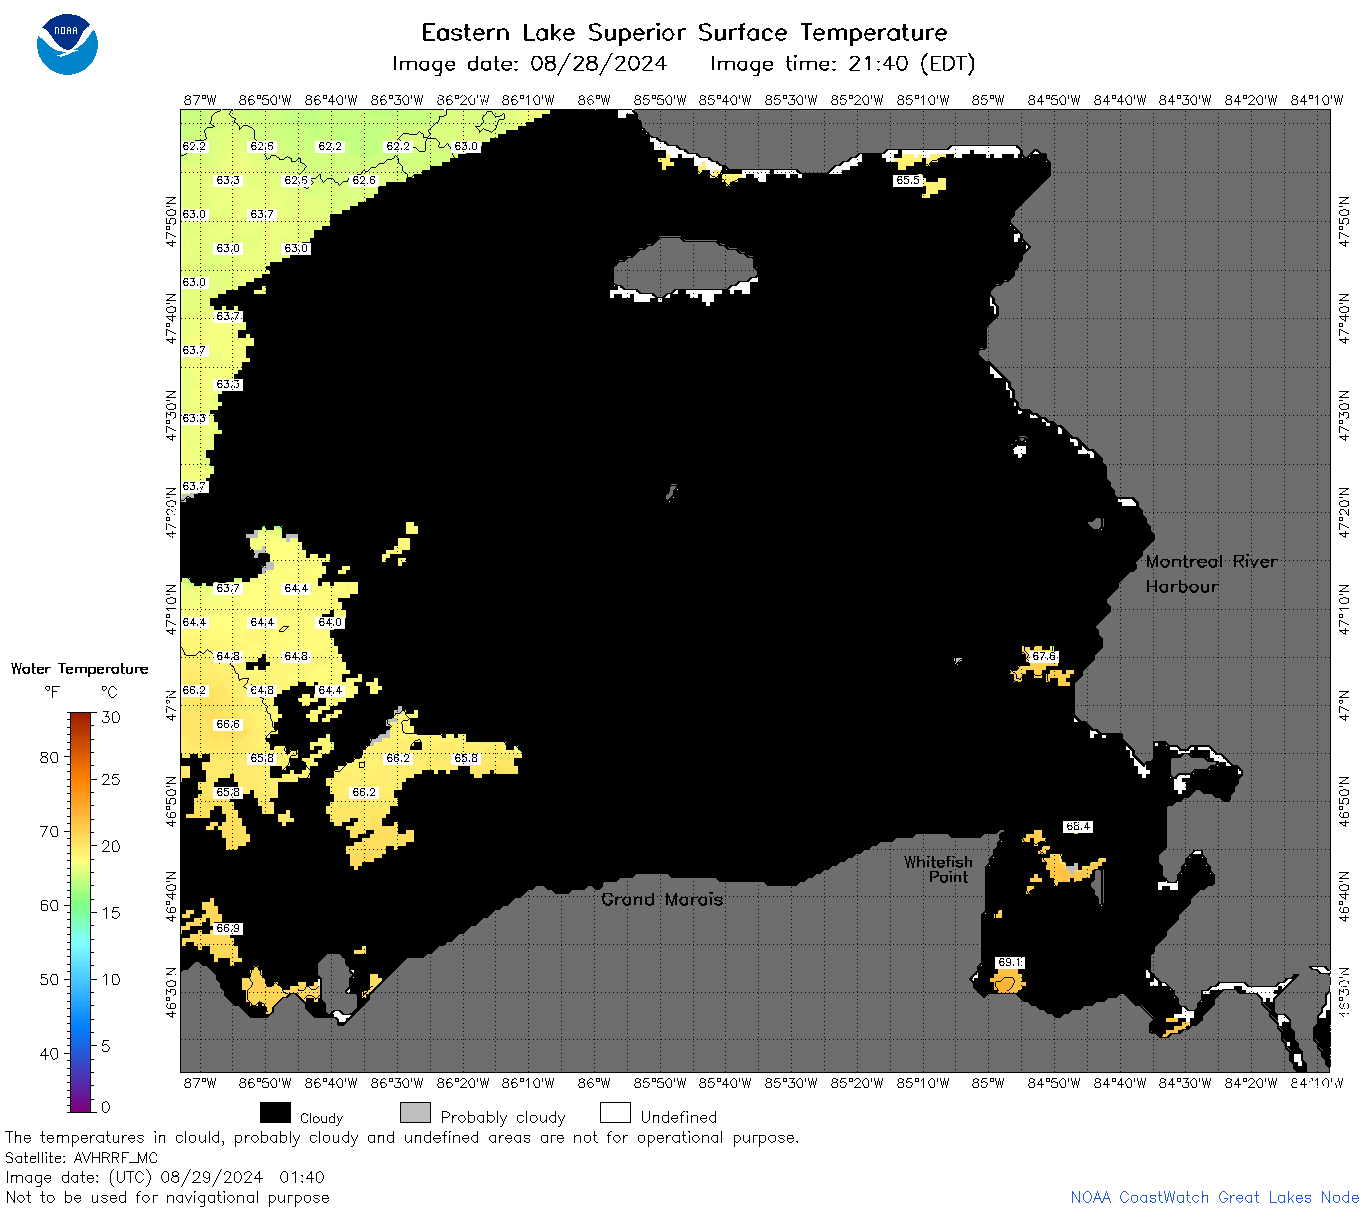The width and height of the screenshot is (1370, 1213).
Task: Open NOAA CoastWatch Great Lakes Node link
Action: click(1214, 1197)
